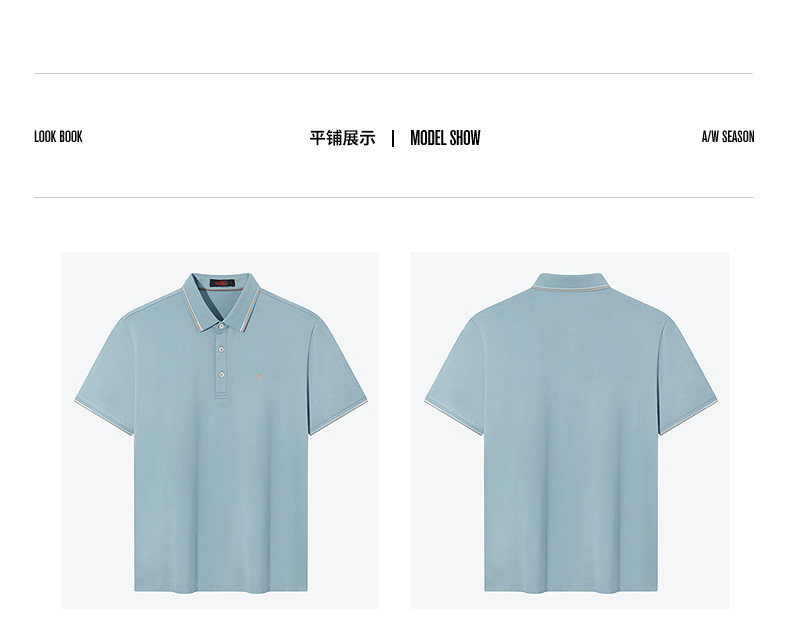790x618 pixels.
Task: Click the MODEL SHOW heading
Action: point(445,138)
